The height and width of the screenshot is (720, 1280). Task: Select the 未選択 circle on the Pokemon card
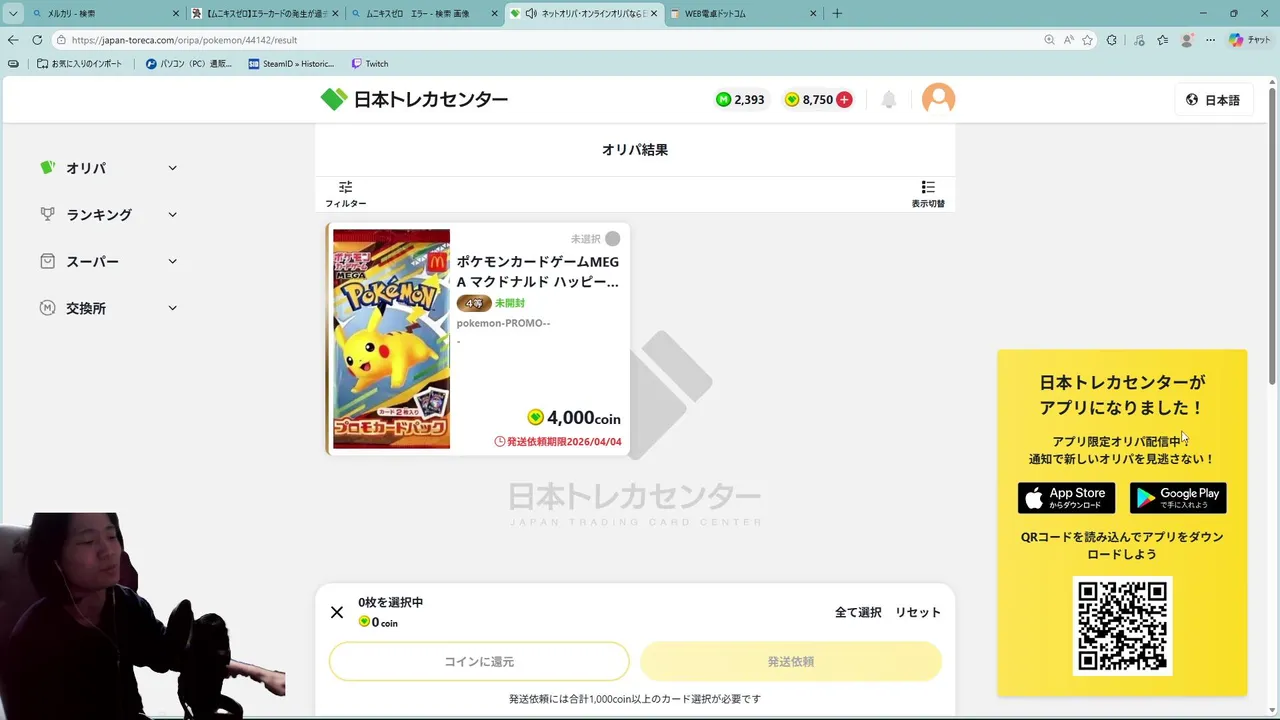point(612,239)
